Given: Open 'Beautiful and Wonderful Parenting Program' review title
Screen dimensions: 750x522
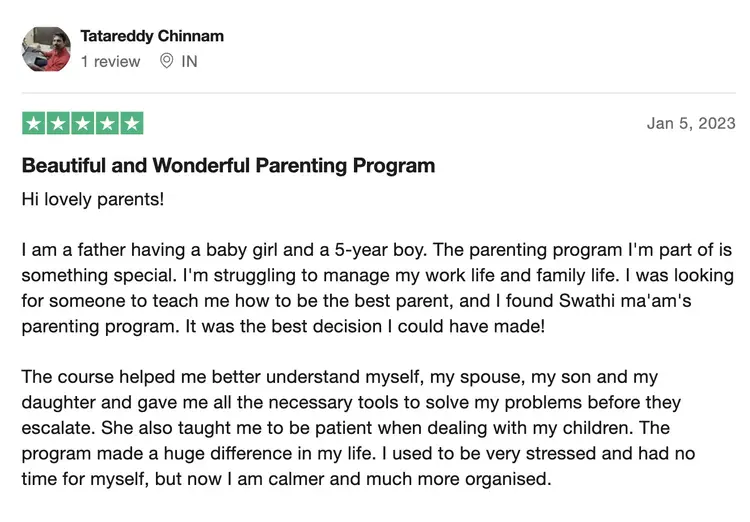Looking at the screenshot, I should (x=228, y=165).
